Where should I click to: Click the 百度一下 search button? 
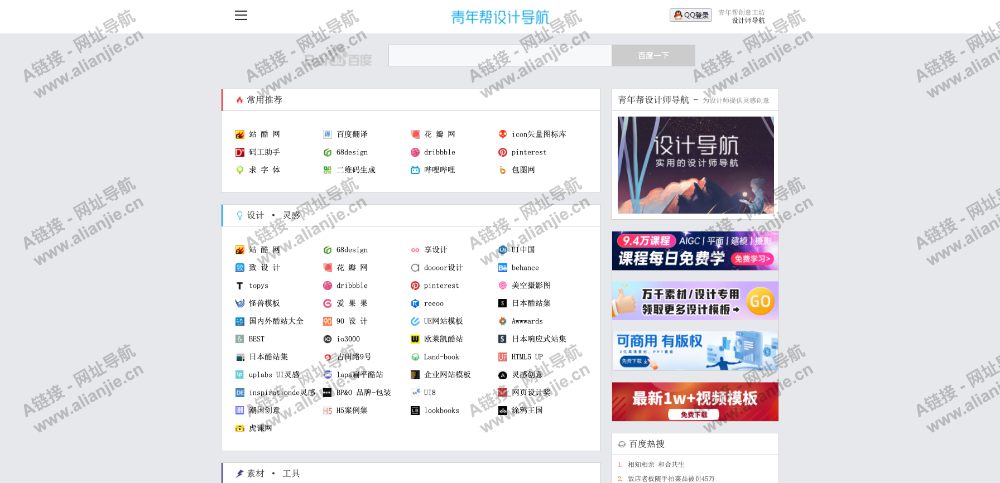click(x=653, y=56)
